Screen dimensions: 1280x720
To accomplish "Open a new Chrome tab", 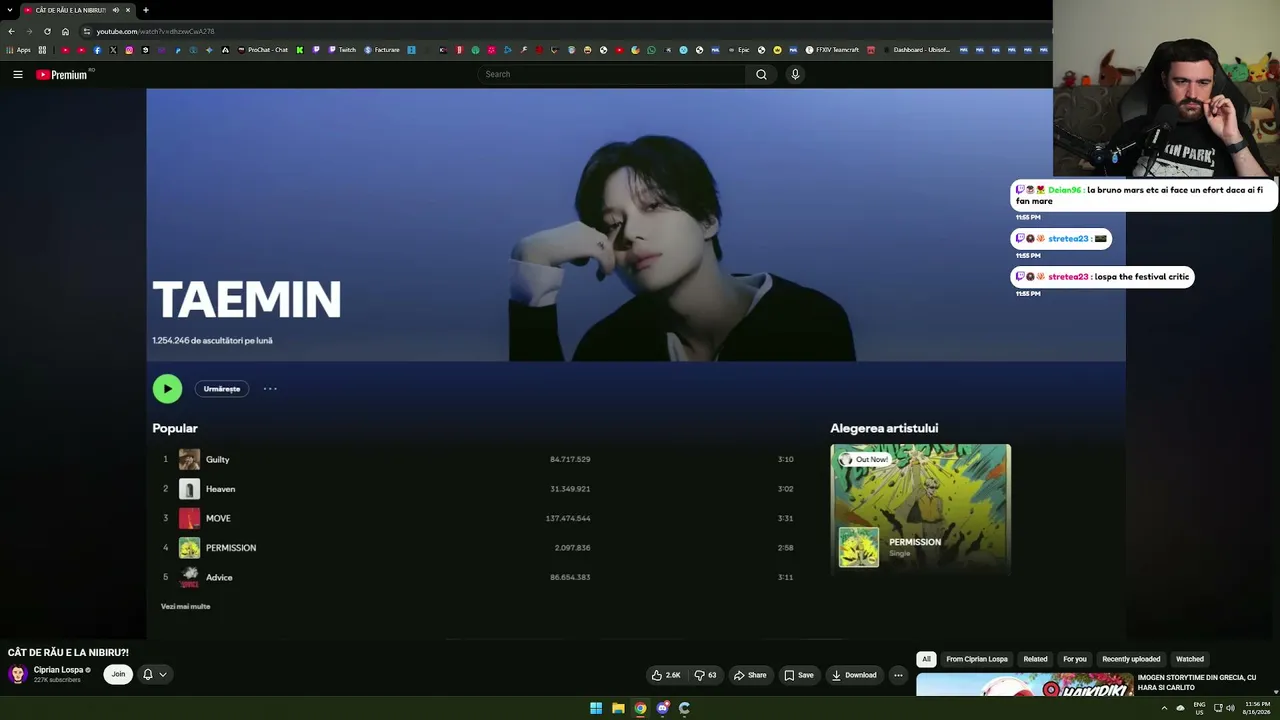I will (145, 10).
